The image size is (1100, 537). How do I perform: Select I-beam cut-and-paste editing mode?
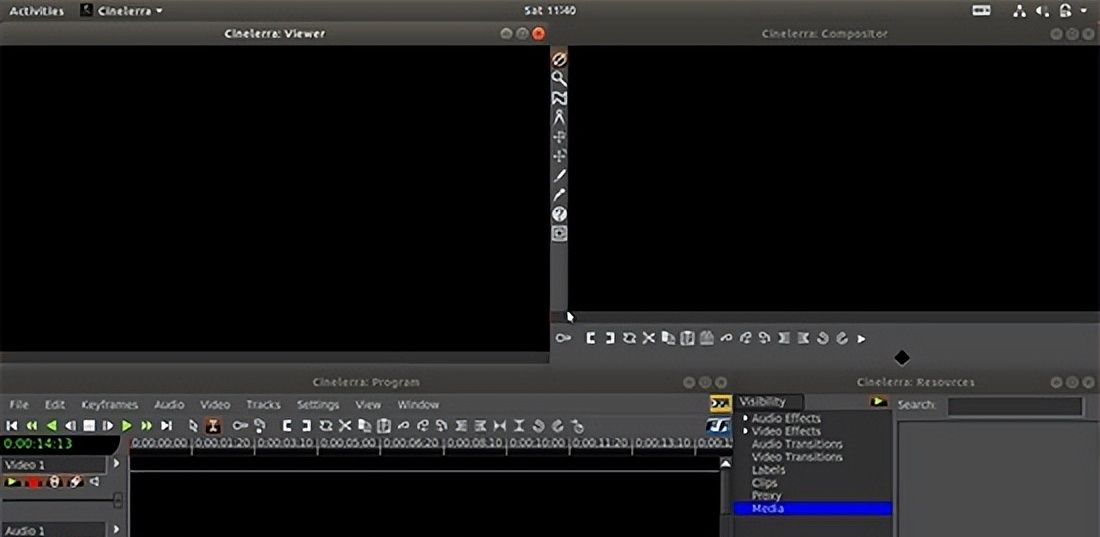(x=213, y=425)
